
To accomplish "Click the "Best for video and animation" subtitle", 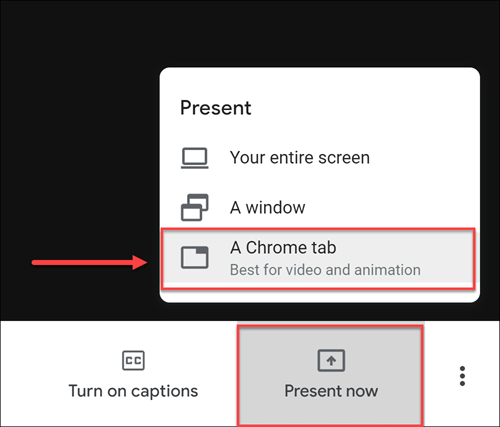I will [x=325, y=270].
